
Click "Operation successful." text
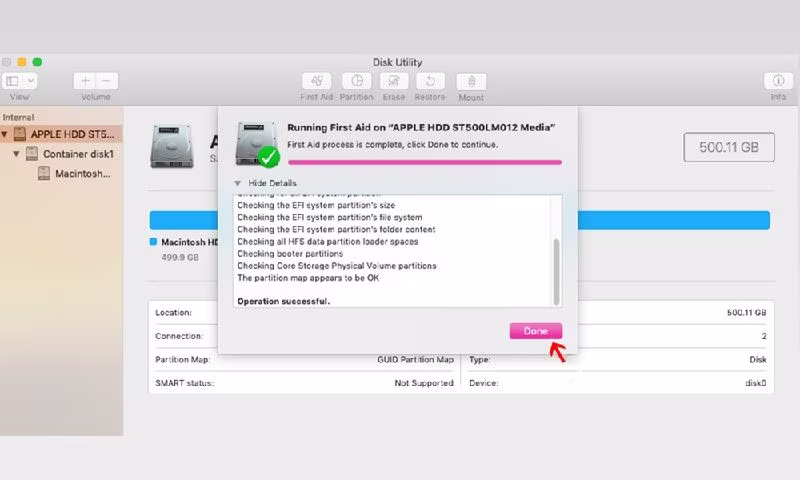click(284, 301)
